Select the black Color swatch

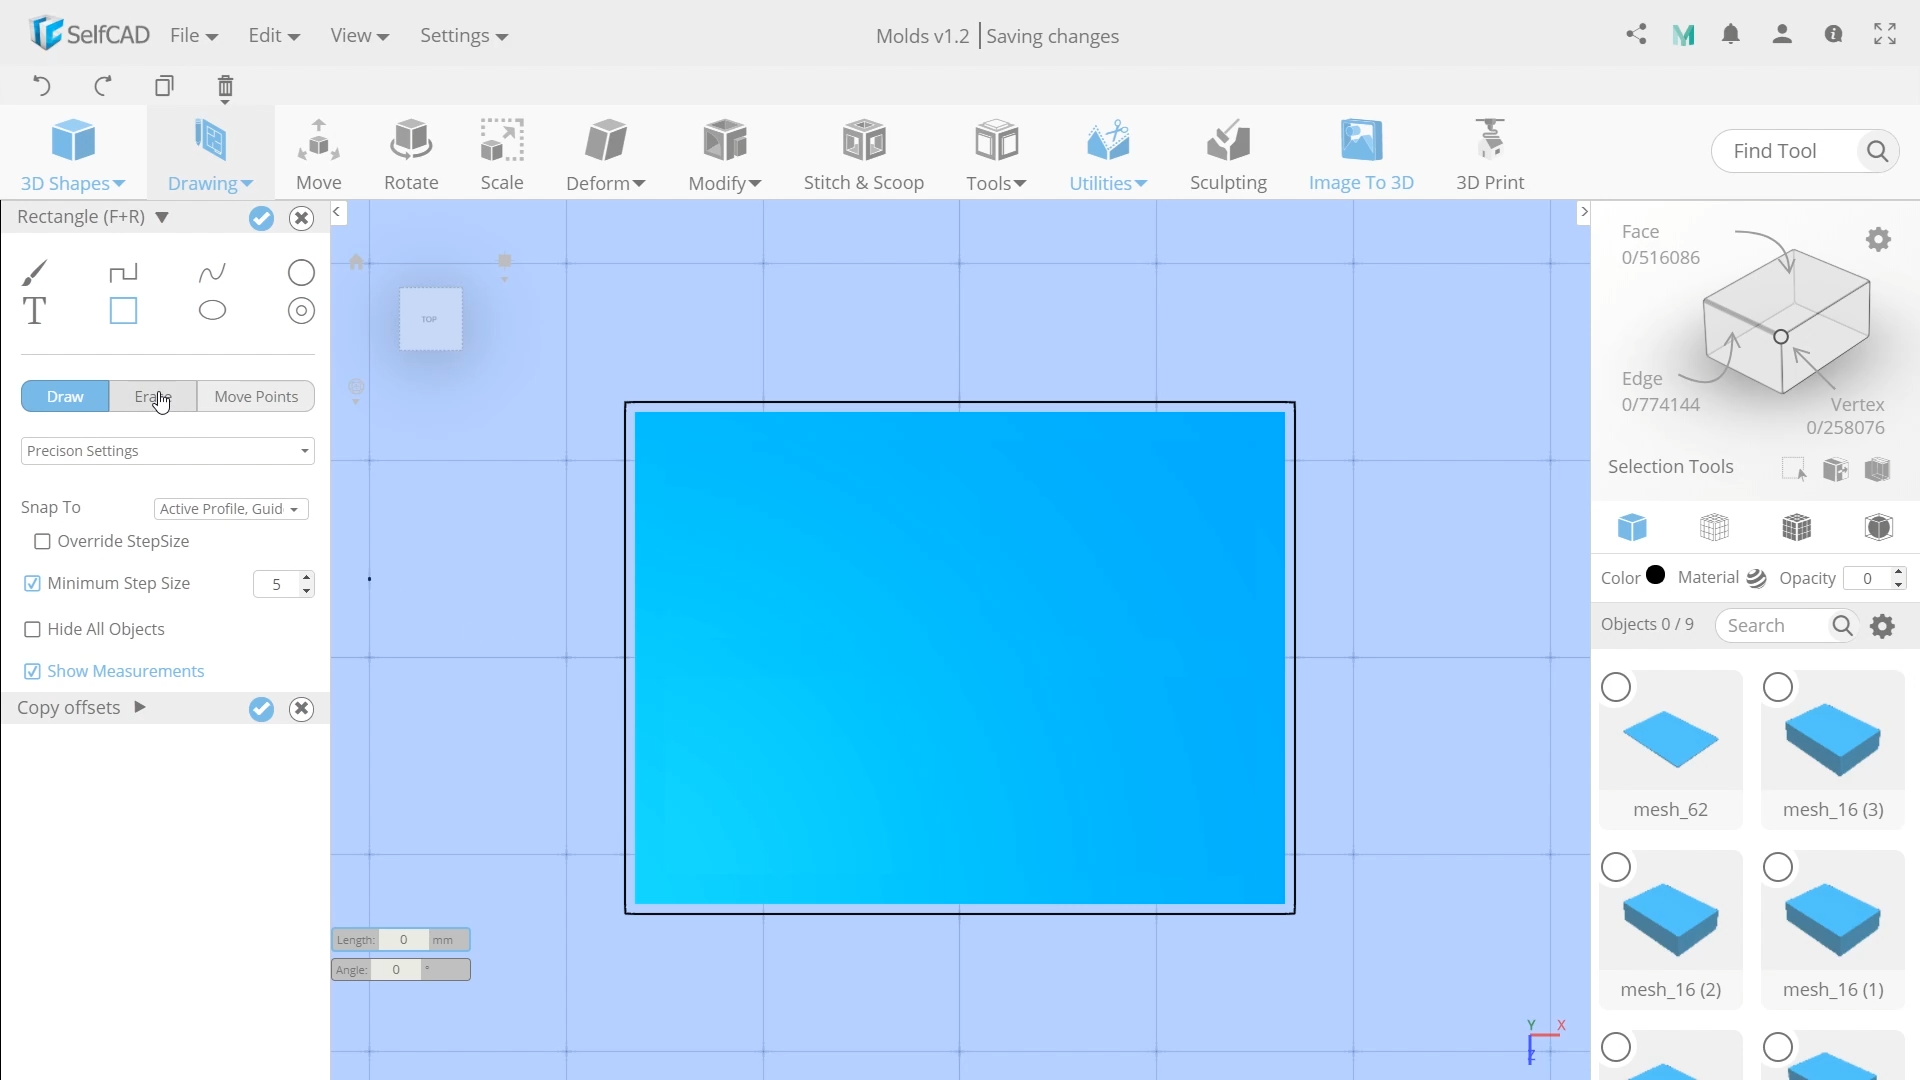coord(1656,576)
